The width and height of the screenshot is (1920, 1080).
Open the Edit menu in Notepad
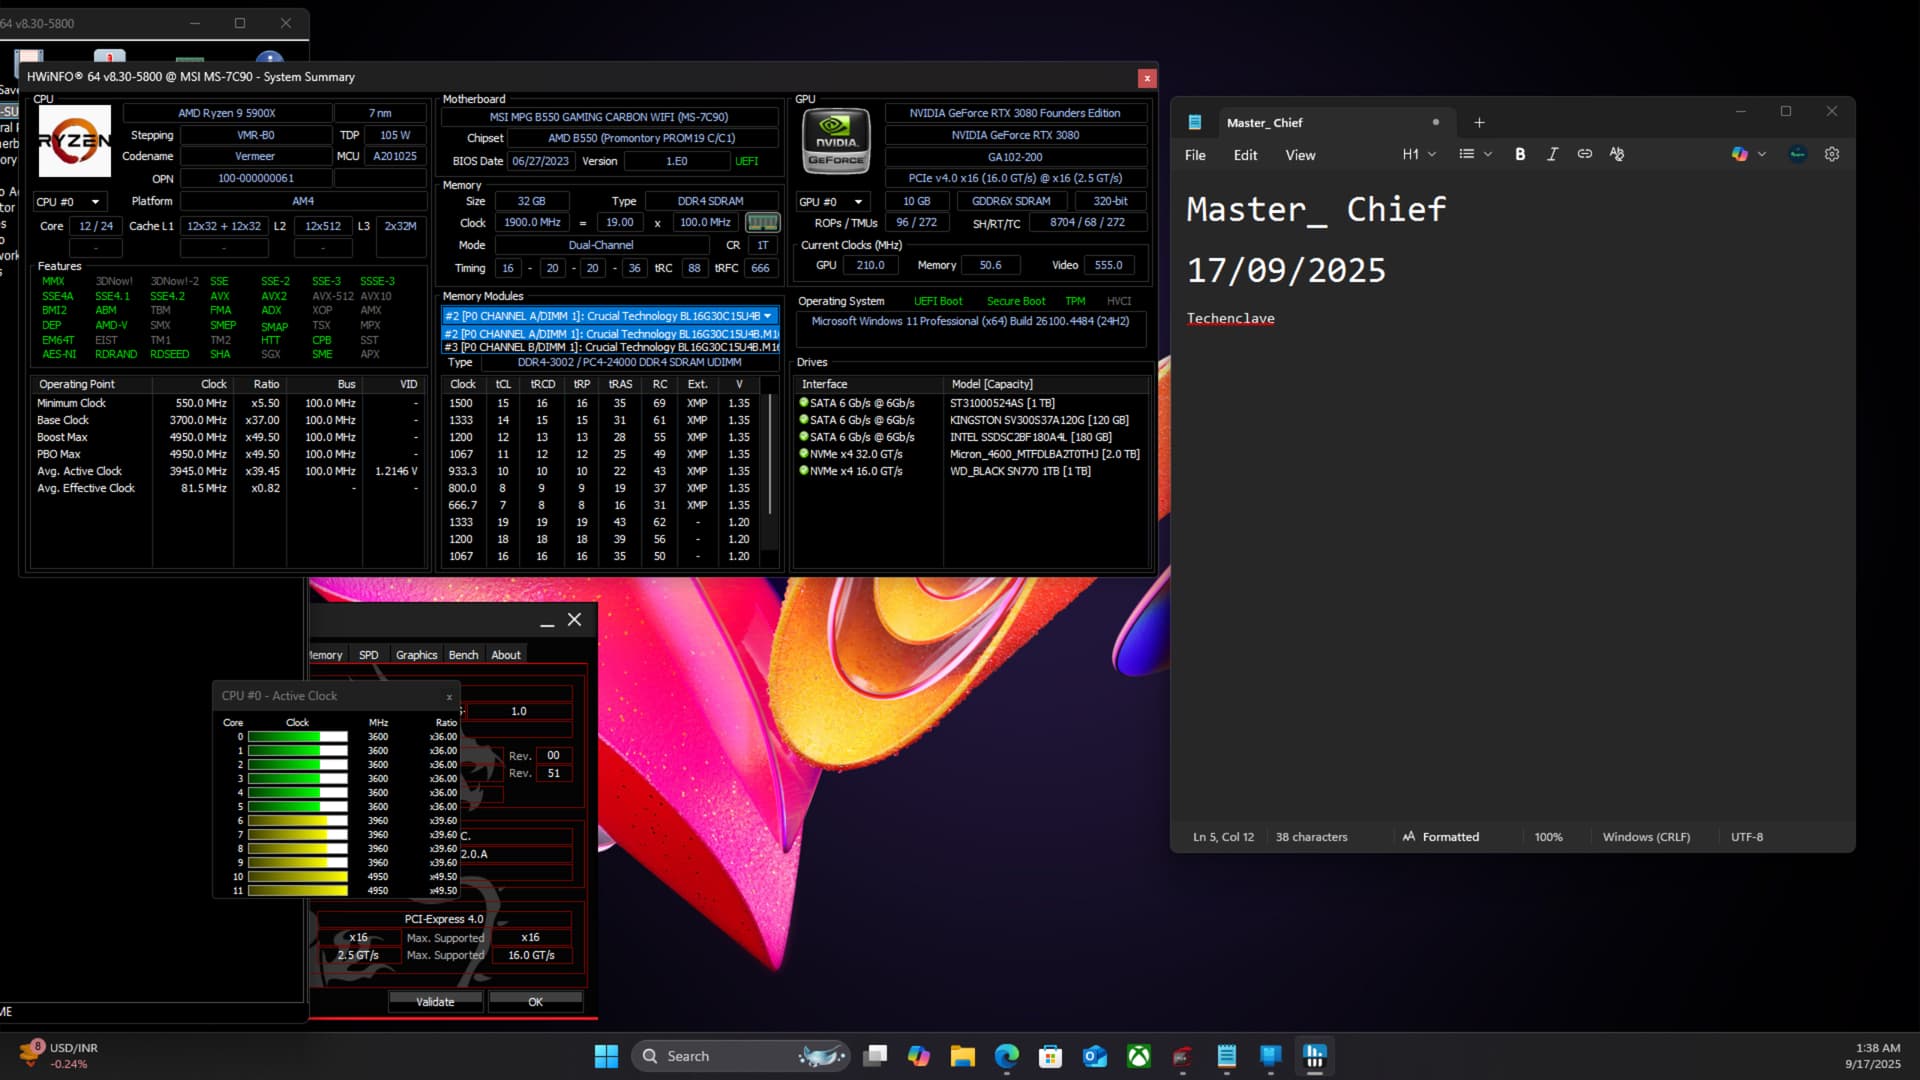(x=1245, y=155)
